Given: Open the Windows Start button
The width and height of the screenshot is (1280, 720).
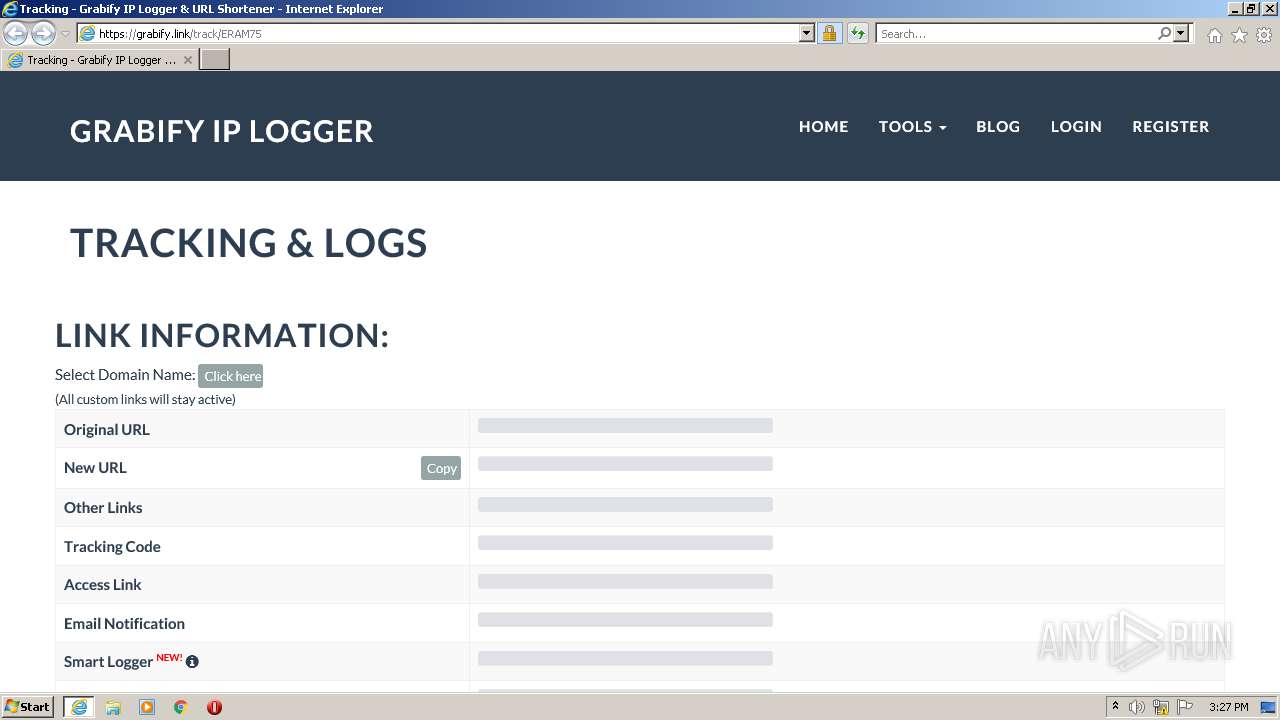Looking at the screenshot, I should [28, 707].
